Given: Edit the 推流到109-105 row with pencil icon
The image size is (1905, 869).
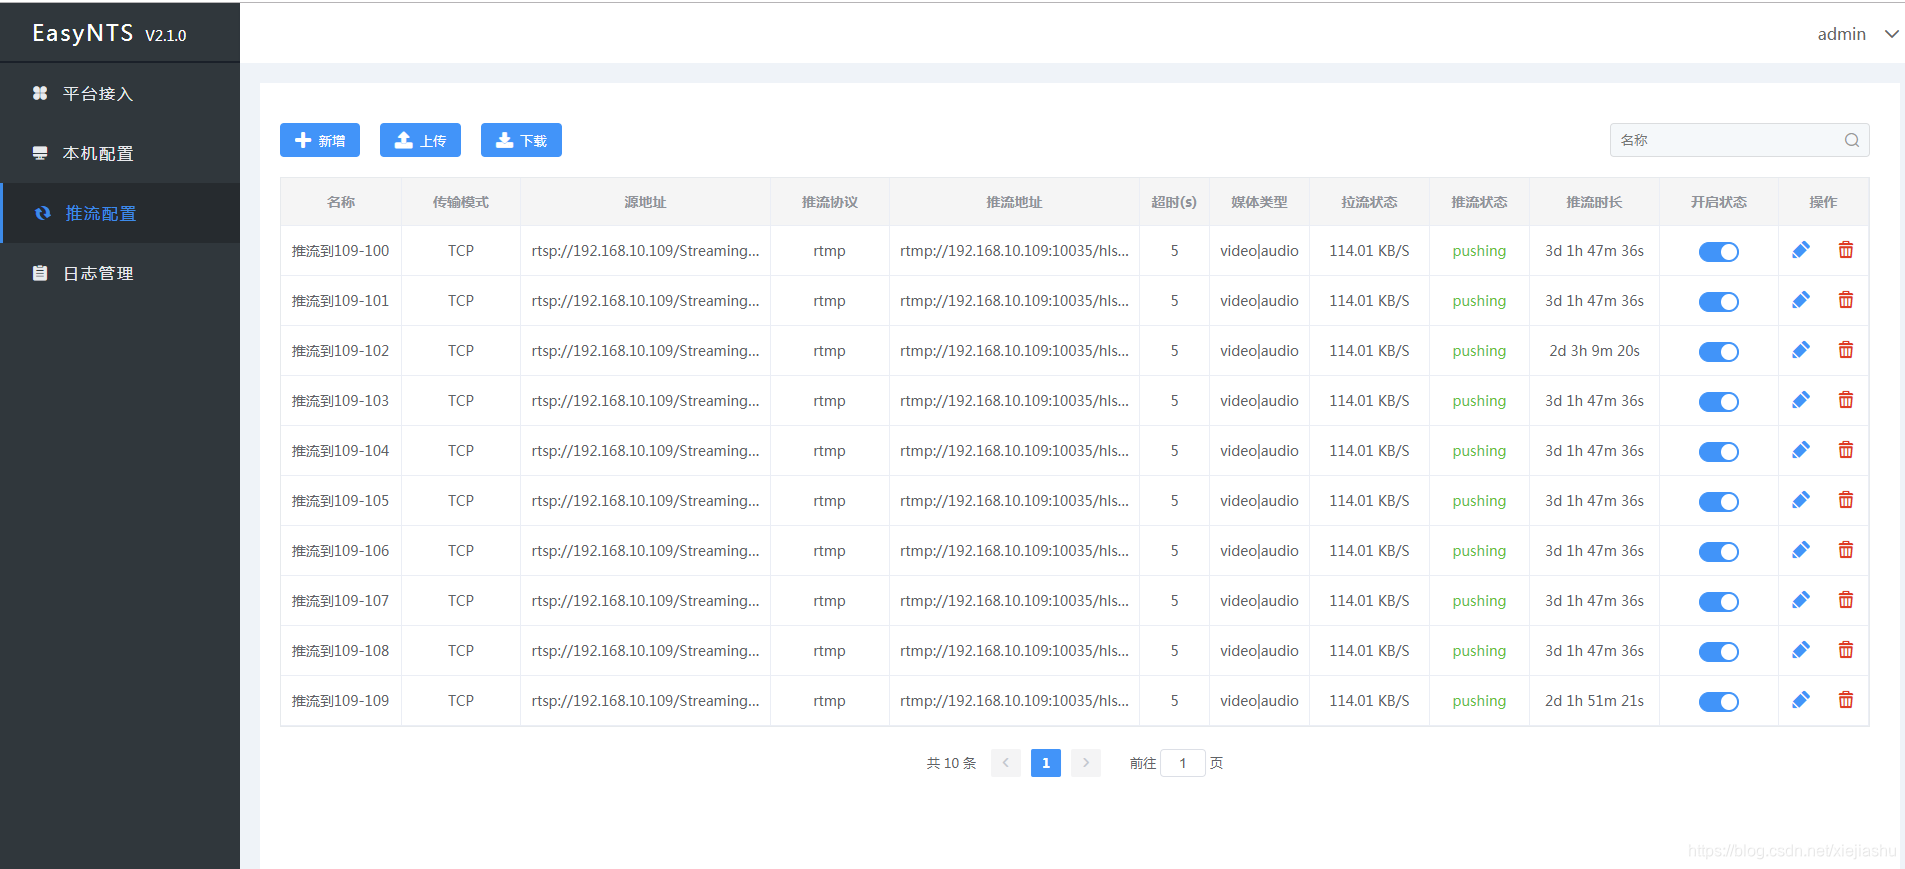Looking at the screenshot, I should [1801, 500].
